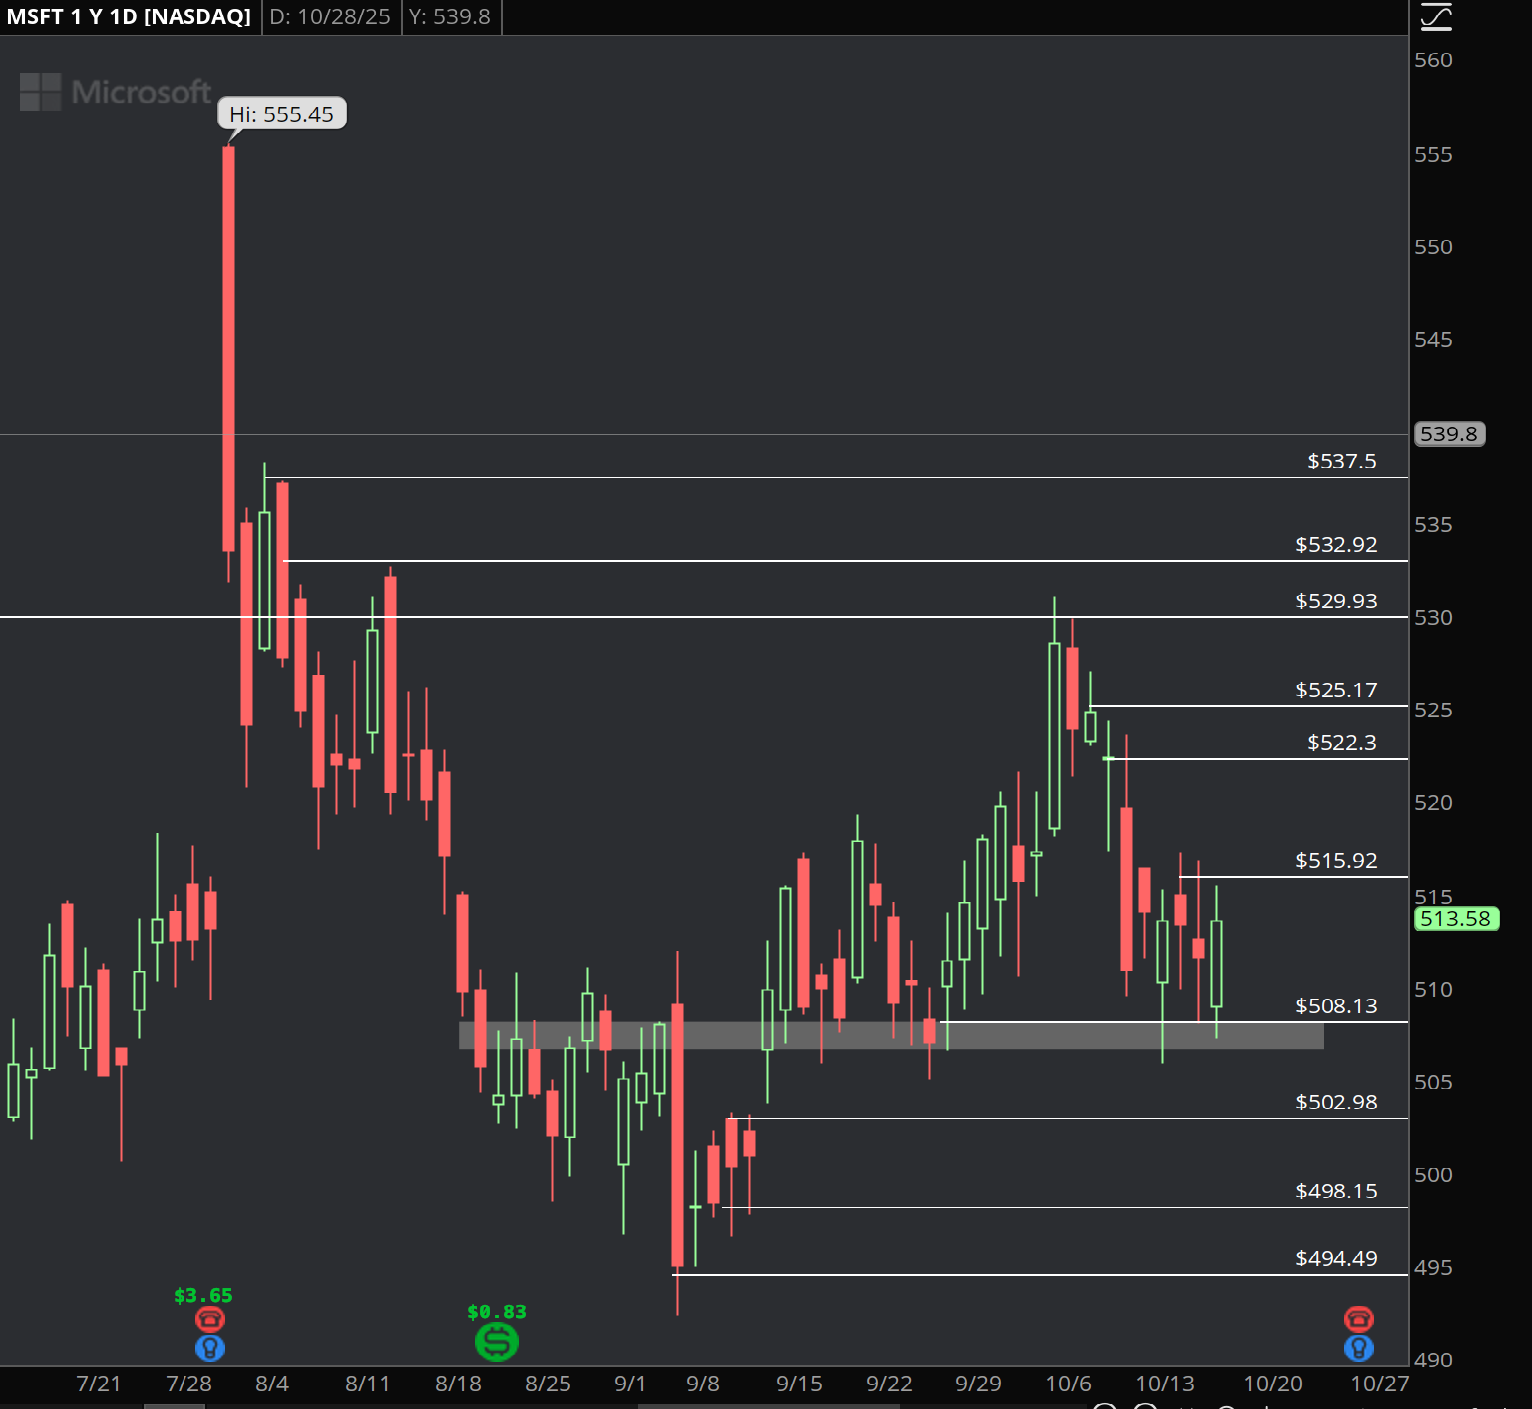Click the 539.8 cursor price marker
1532x1409 pixels.
click(1449, 434)
